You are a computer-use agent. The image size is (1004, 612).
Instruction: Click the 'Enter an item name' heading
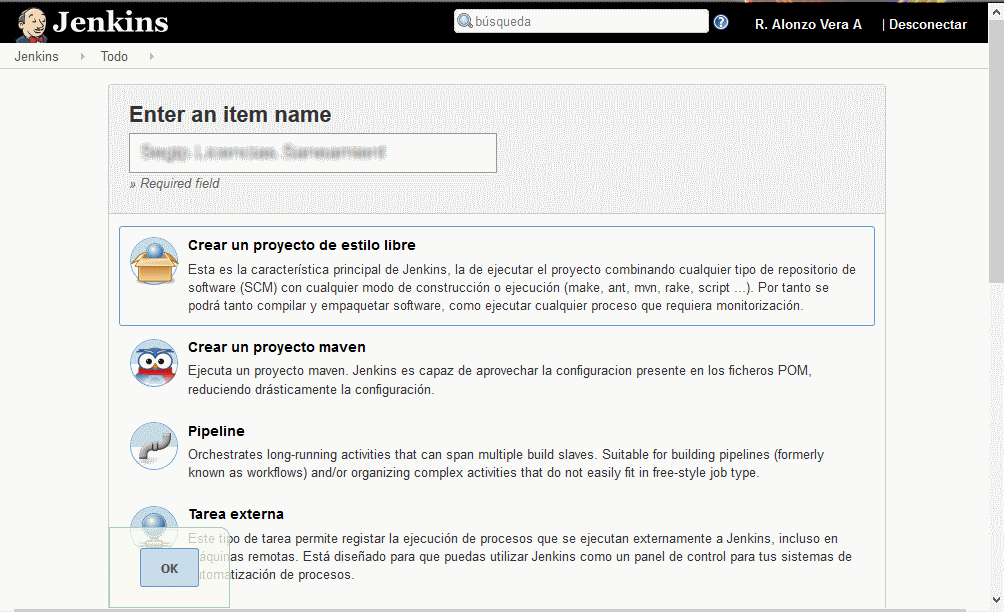[x=231, y=115]
